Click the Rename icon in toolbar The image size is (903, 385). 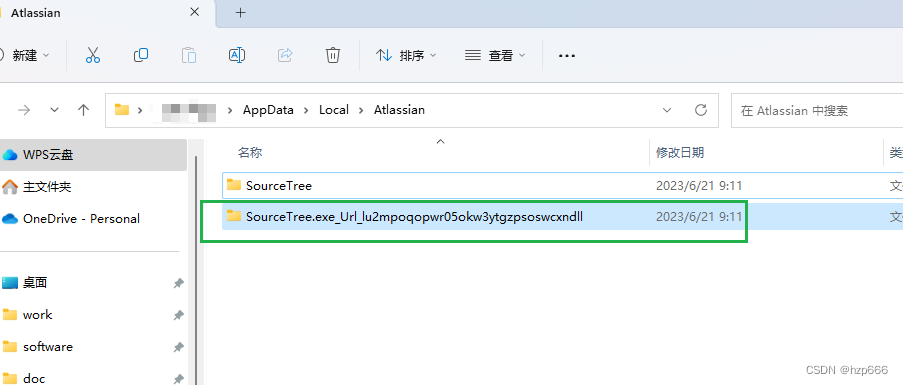237,55
